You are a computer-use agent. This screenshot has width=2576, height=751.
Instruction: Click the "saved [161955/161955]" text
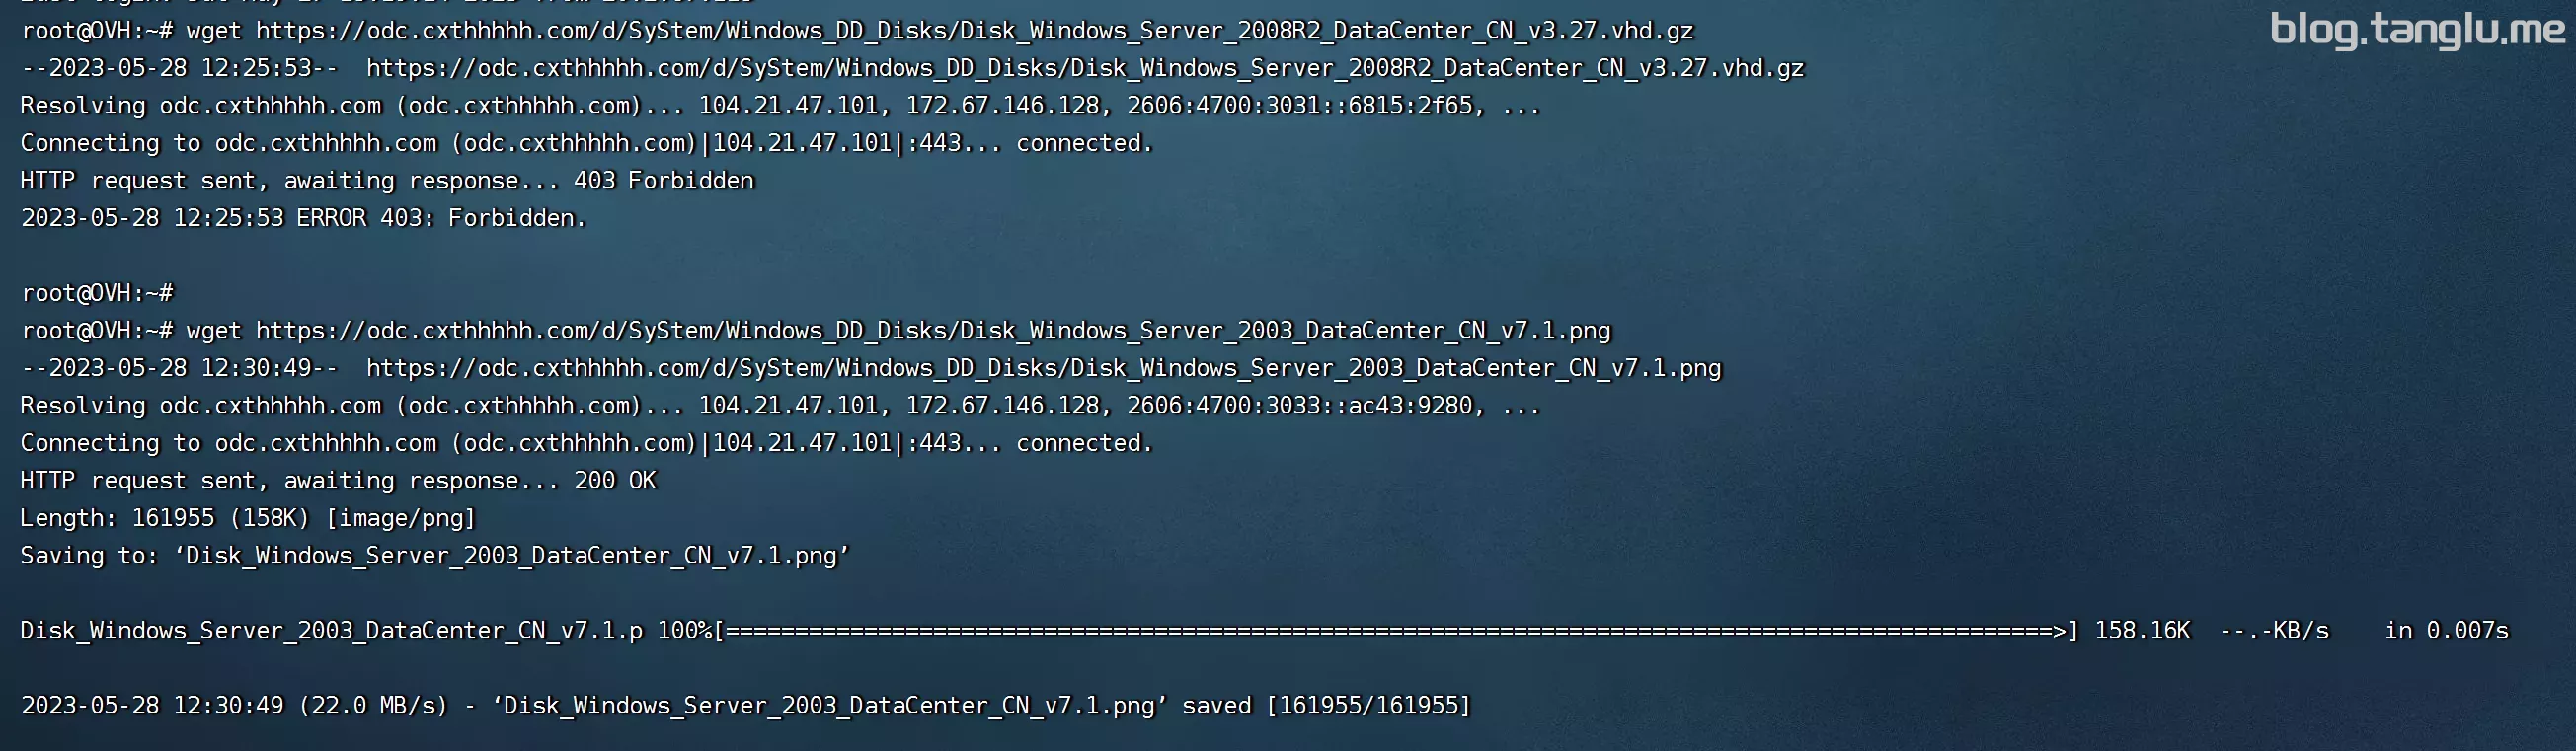(x=1326, y=706)
